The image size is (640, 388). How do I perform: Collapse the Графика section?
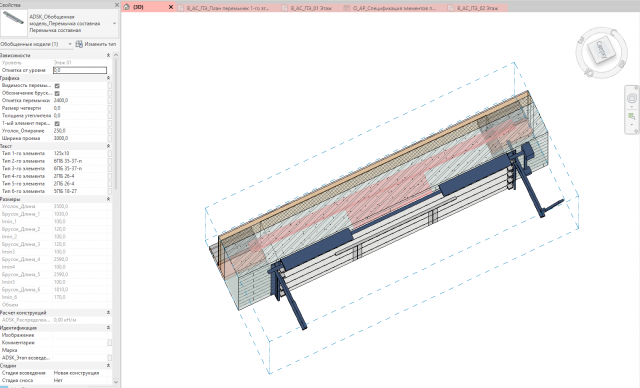point(108,78)
